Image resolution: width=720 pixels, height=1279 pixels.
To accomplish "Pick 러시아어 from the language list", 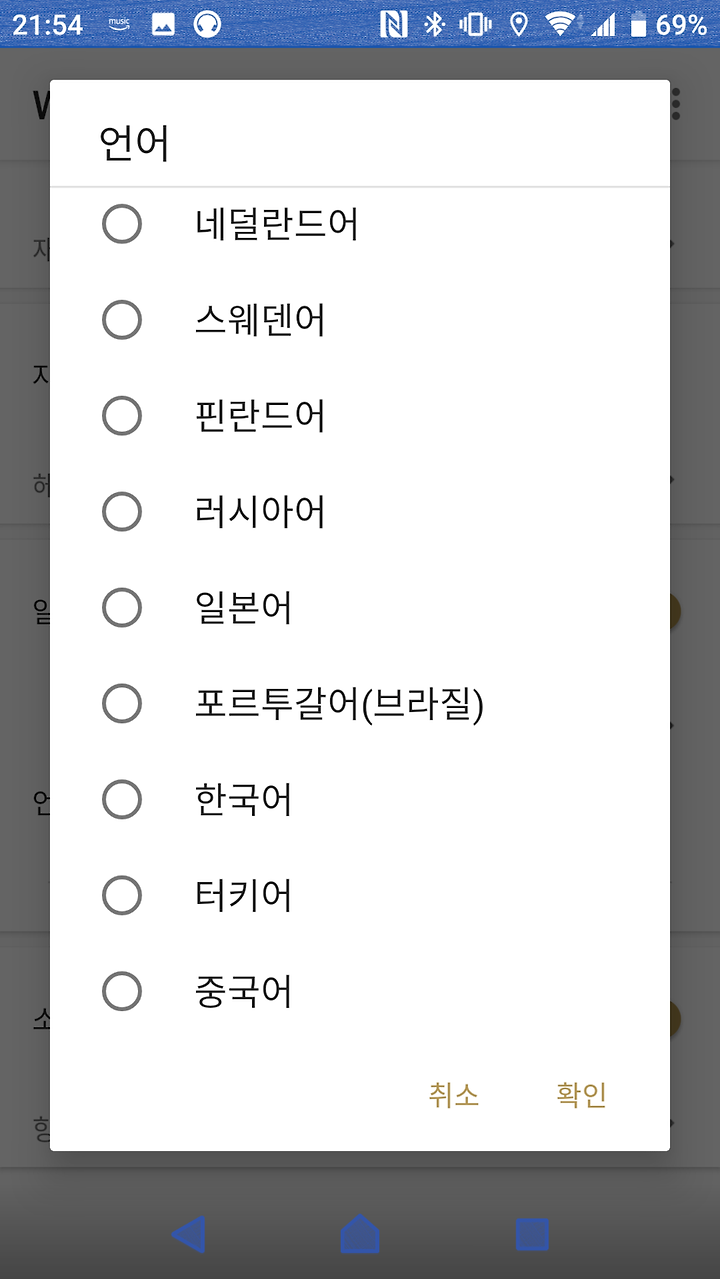I will (360, 512).
